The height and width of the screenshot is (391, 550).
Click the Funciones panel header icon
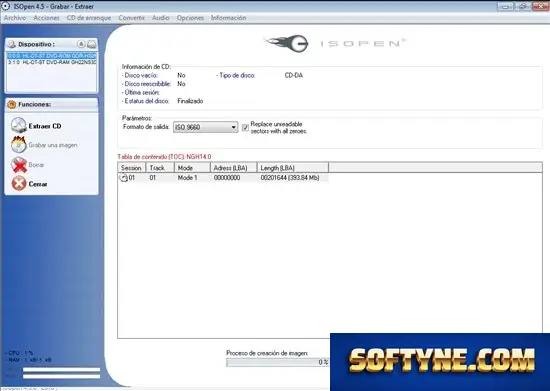coord(12,104)
